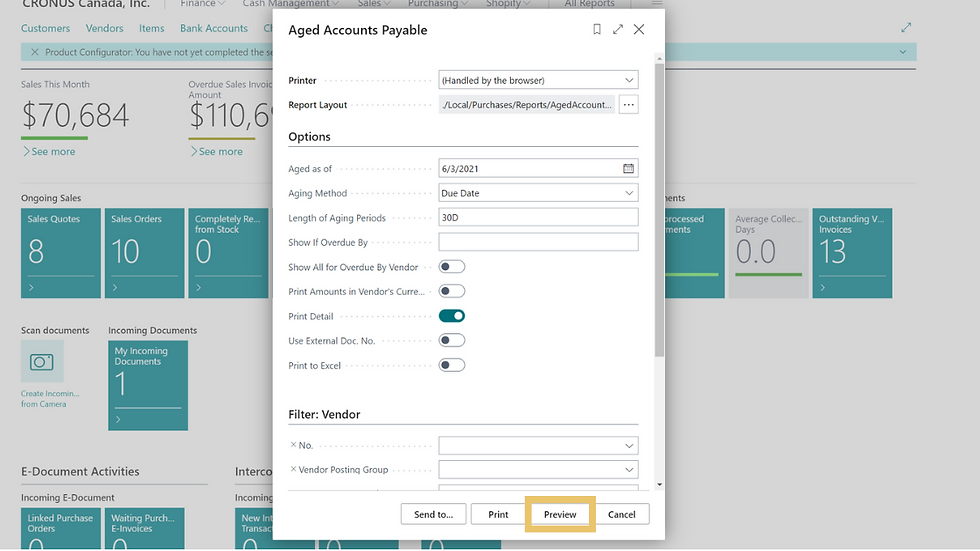Open My Incoming Documents tile arrow
This screenshot has width=980, height=551.
(x=118, y=419)
